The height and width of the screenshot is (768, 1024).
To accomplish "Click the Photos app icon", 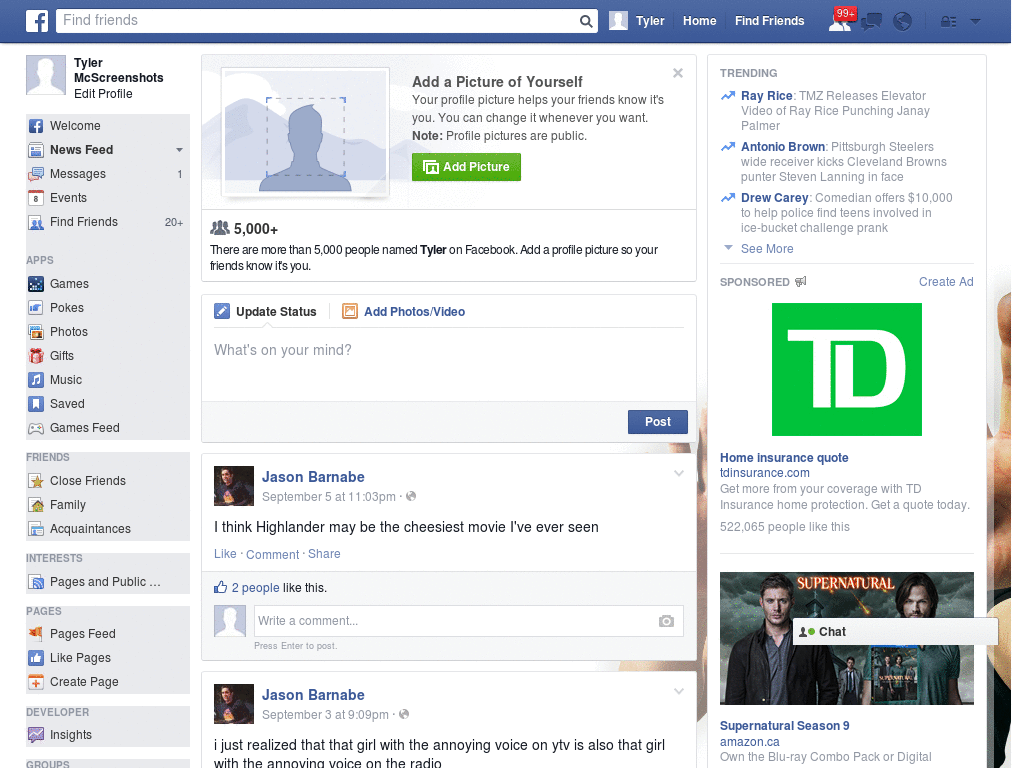I will click(36, 332).
